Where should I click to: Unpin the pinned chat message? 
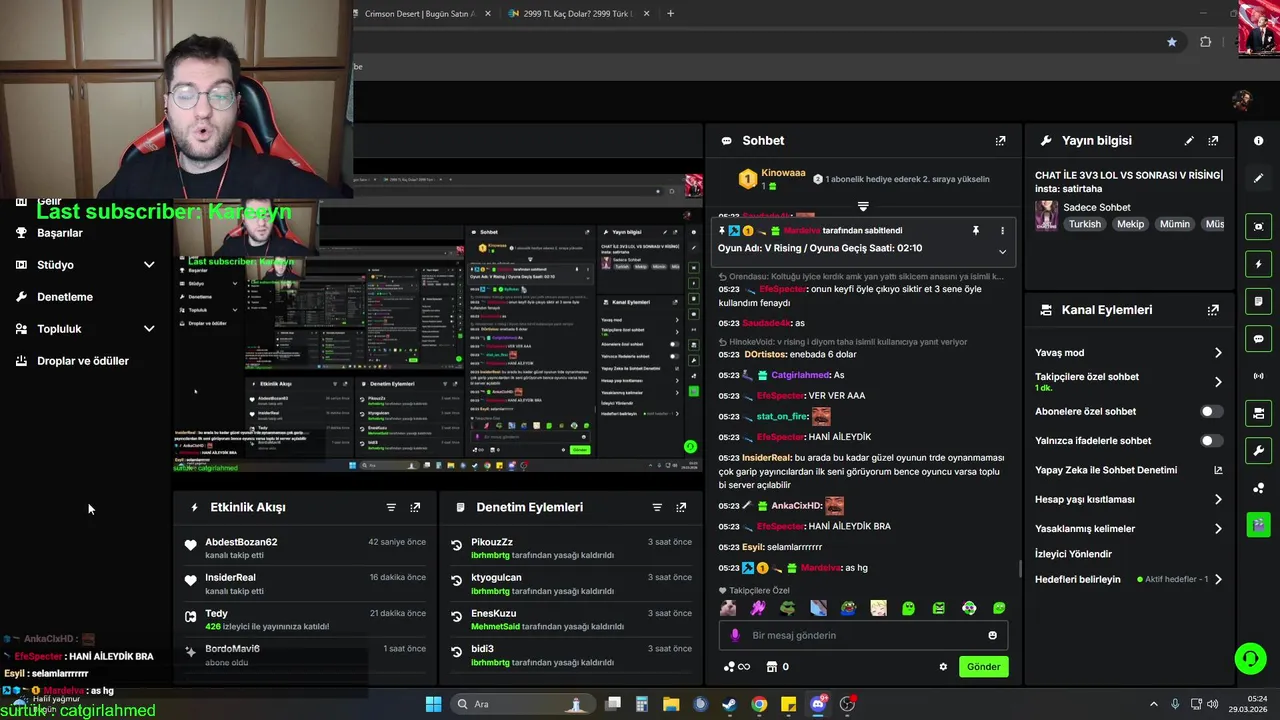tap(976, 230)
